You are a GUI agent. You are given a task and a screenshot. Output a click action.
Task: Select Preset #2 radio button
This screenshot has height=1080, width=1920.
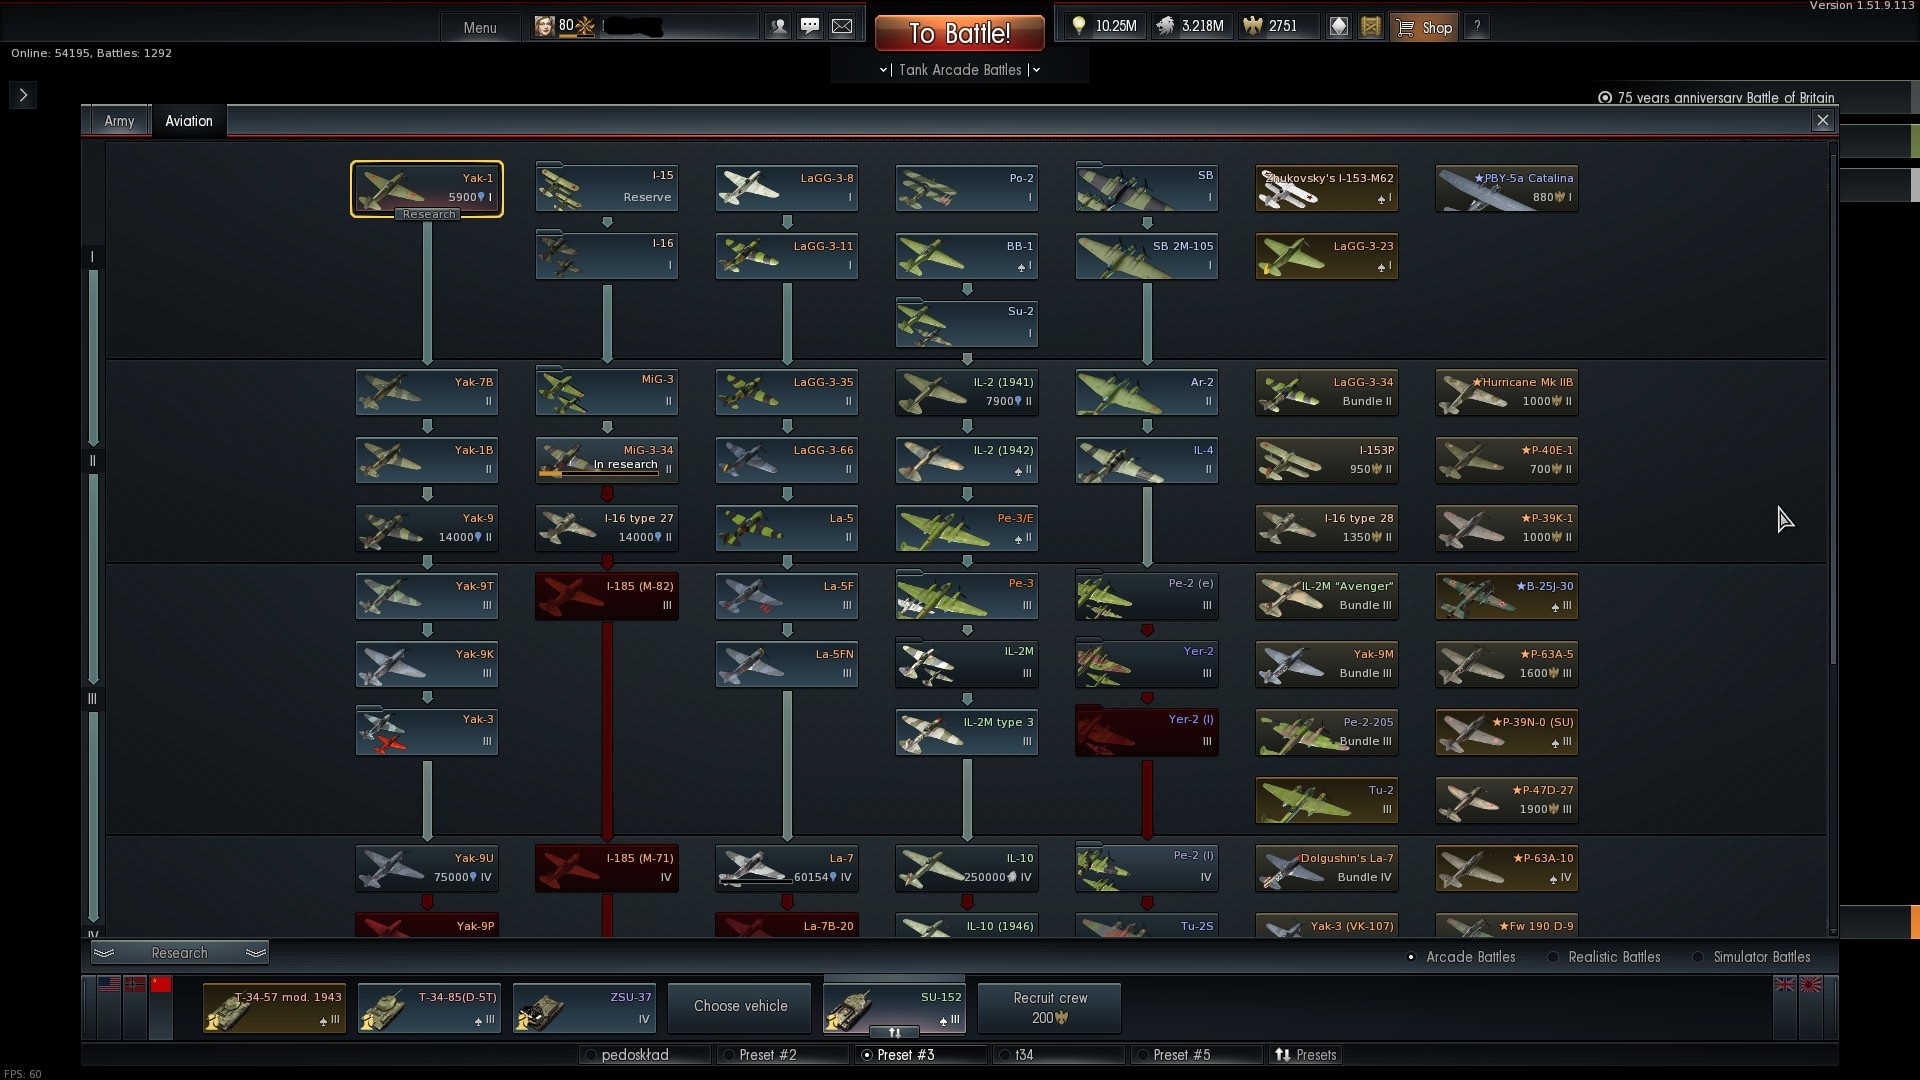tap(729, 1055)
